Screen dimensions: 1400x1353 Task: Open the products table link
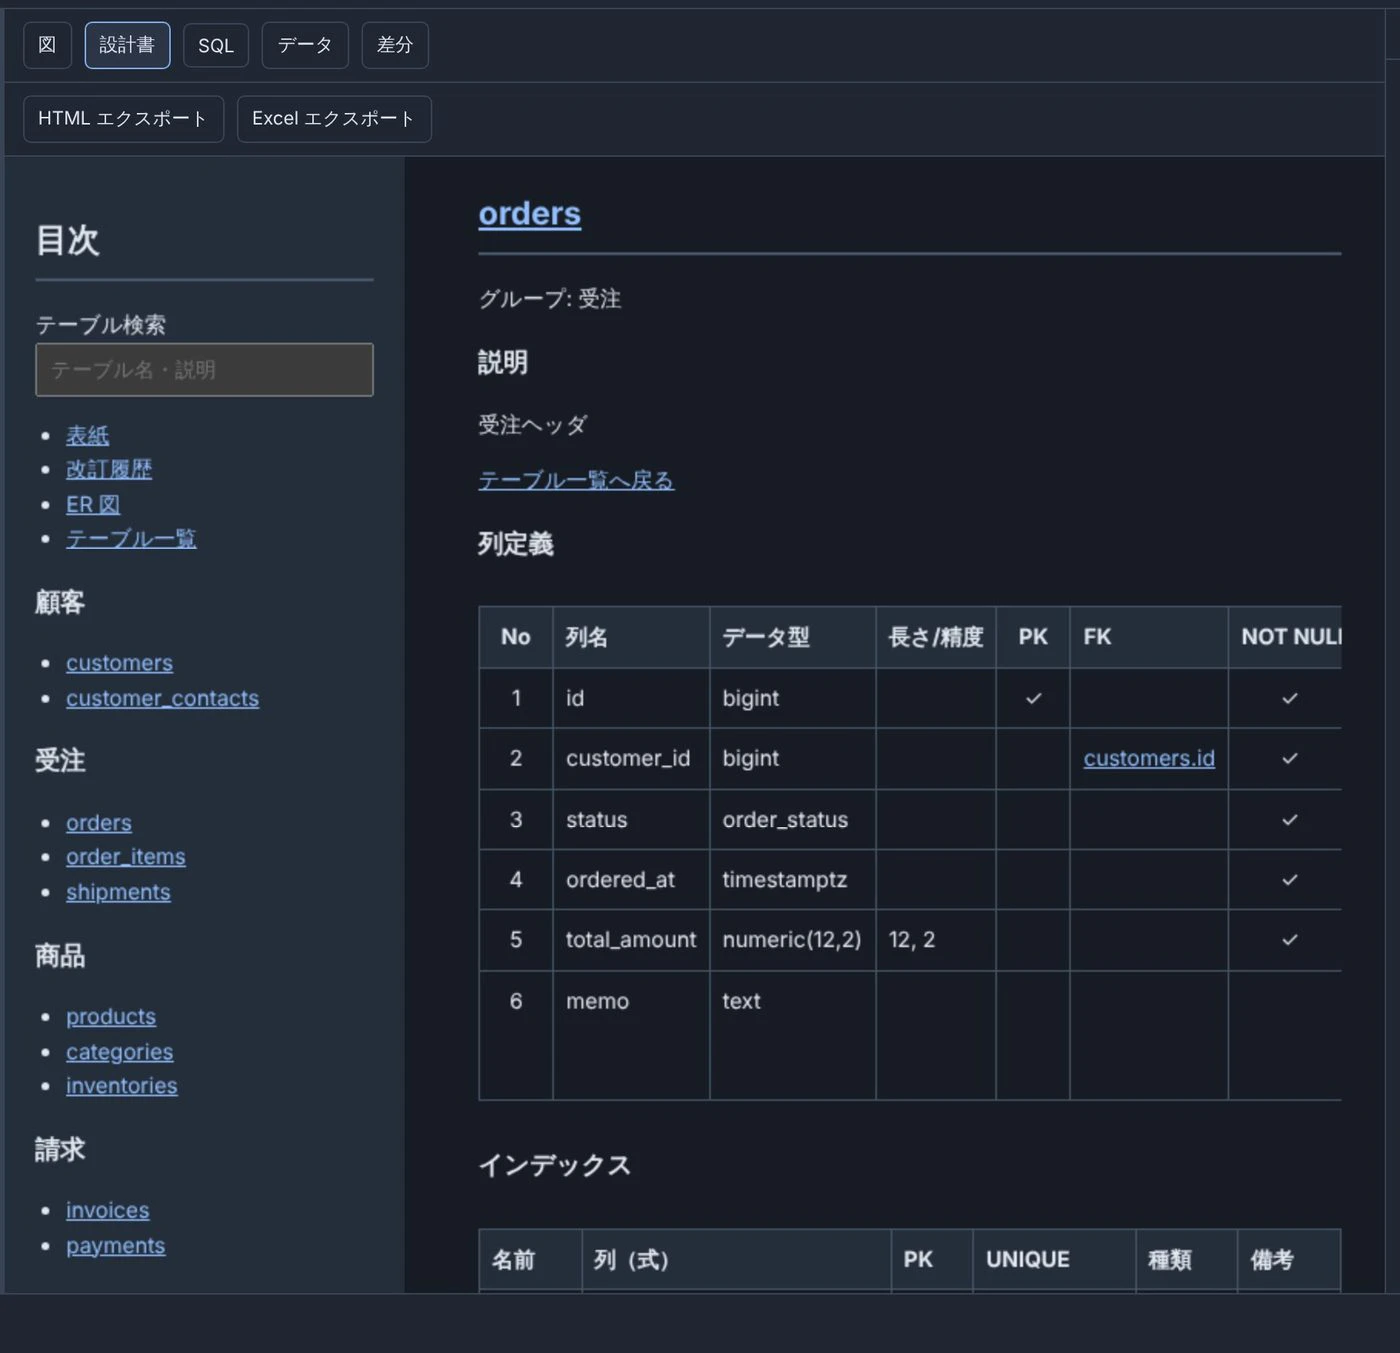click(111, 1017)
